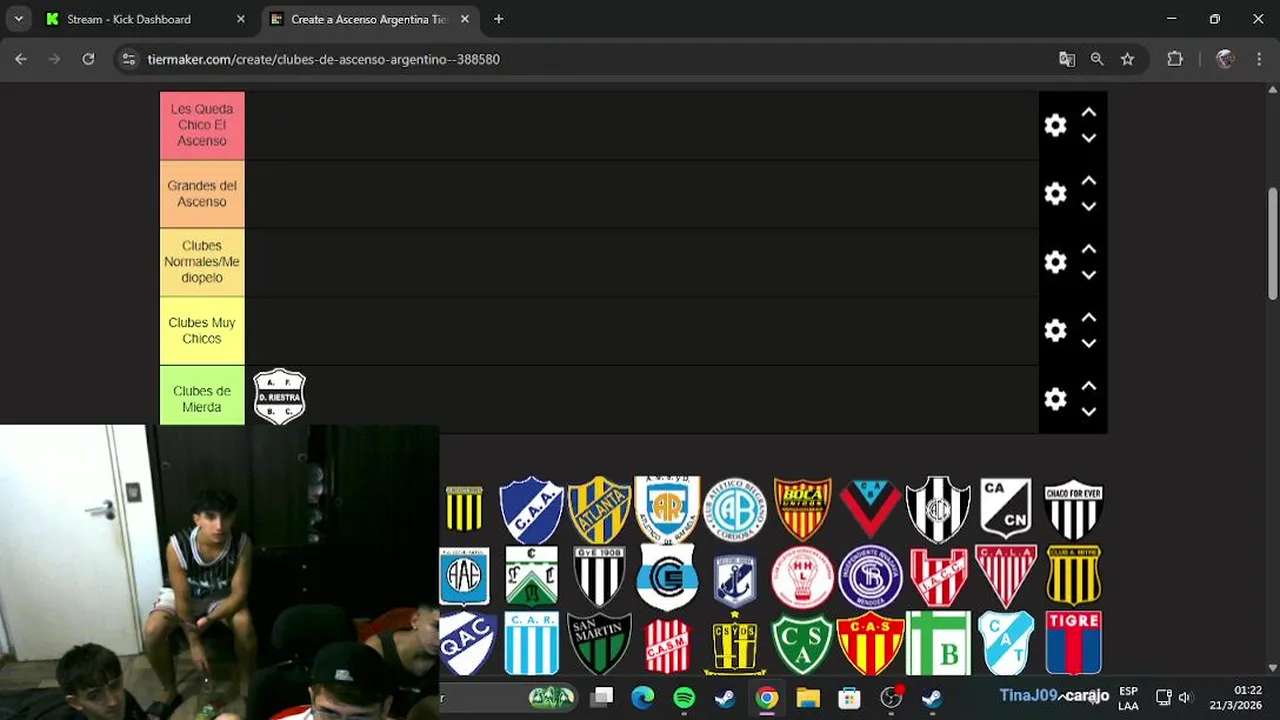This screenshot has height=720, width=1280.
Task: Switch to Create a Ascenso Argentina tab
Action: pos(367,19)
